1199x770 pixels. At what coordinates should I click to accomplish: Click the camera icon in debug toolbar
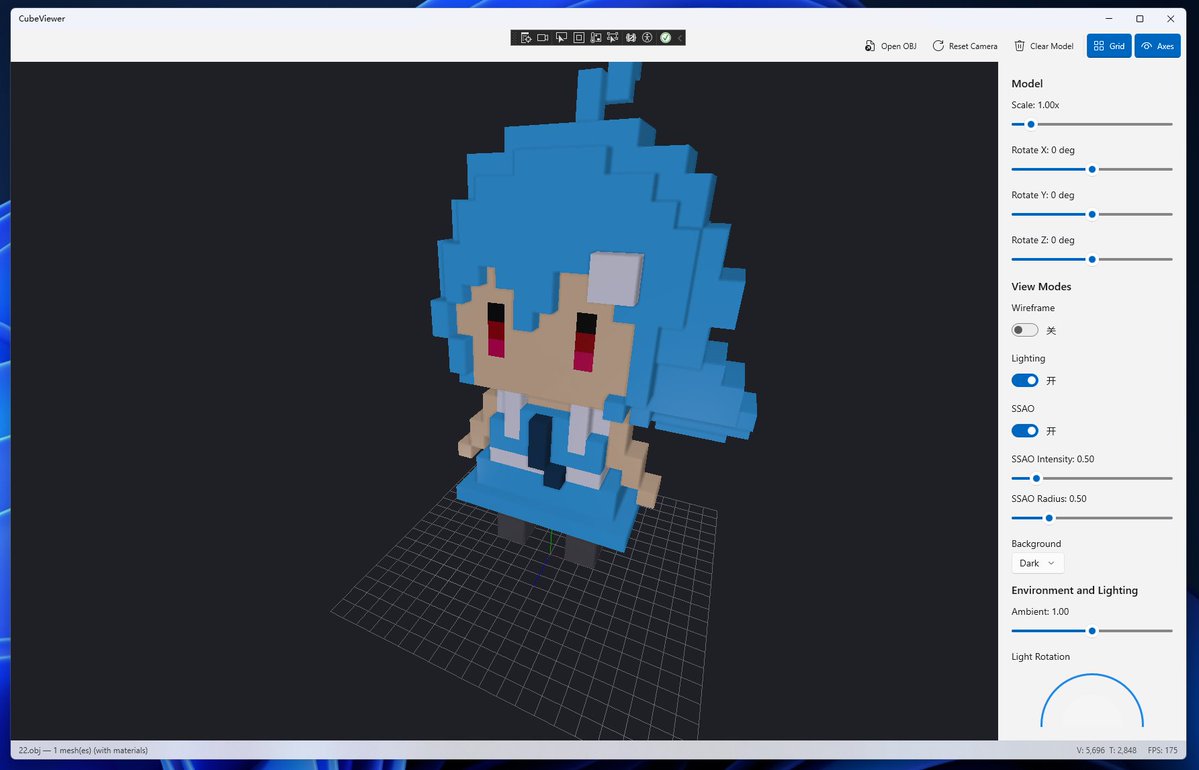pos(543,37)
